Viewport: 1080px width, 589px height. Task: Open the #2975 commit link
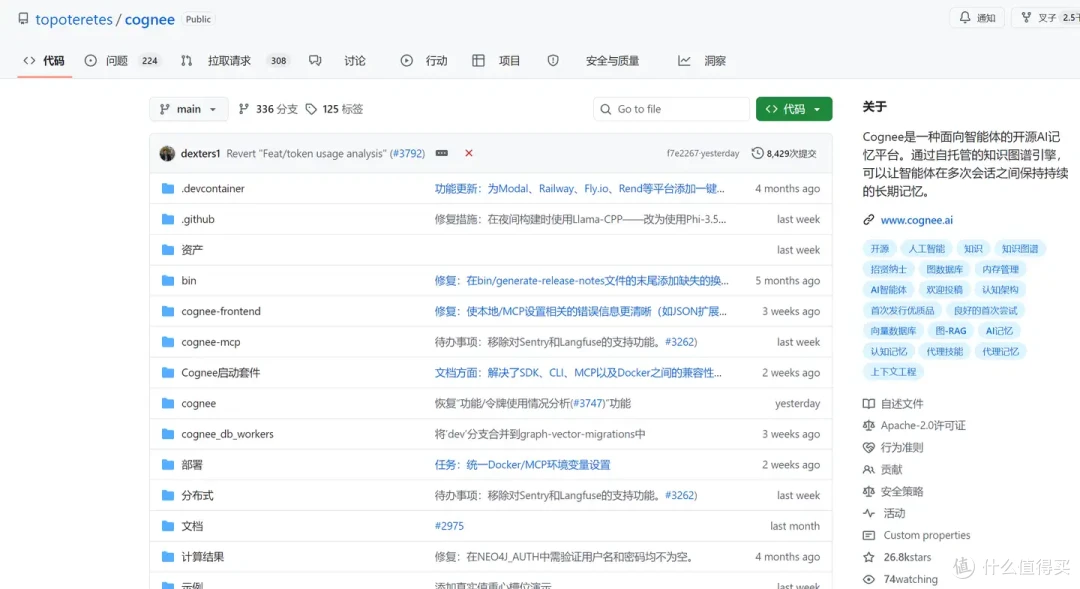pyautogui.click(x=449, y=526)
